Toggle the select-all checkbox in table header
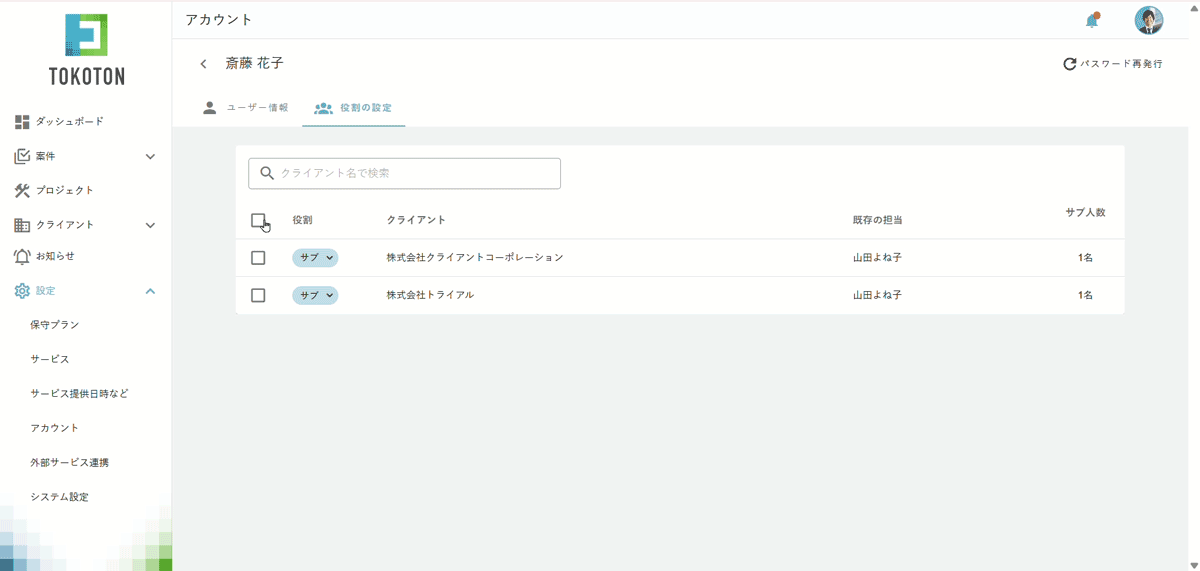The image size is (1200, 571). click(x=258, y=220)
